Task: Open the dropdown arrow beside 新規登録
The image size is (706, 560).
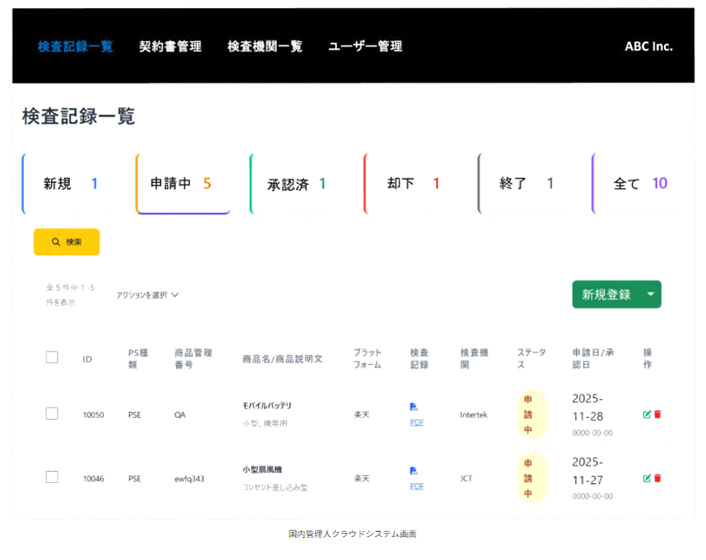Action: [x=651, y=294]
